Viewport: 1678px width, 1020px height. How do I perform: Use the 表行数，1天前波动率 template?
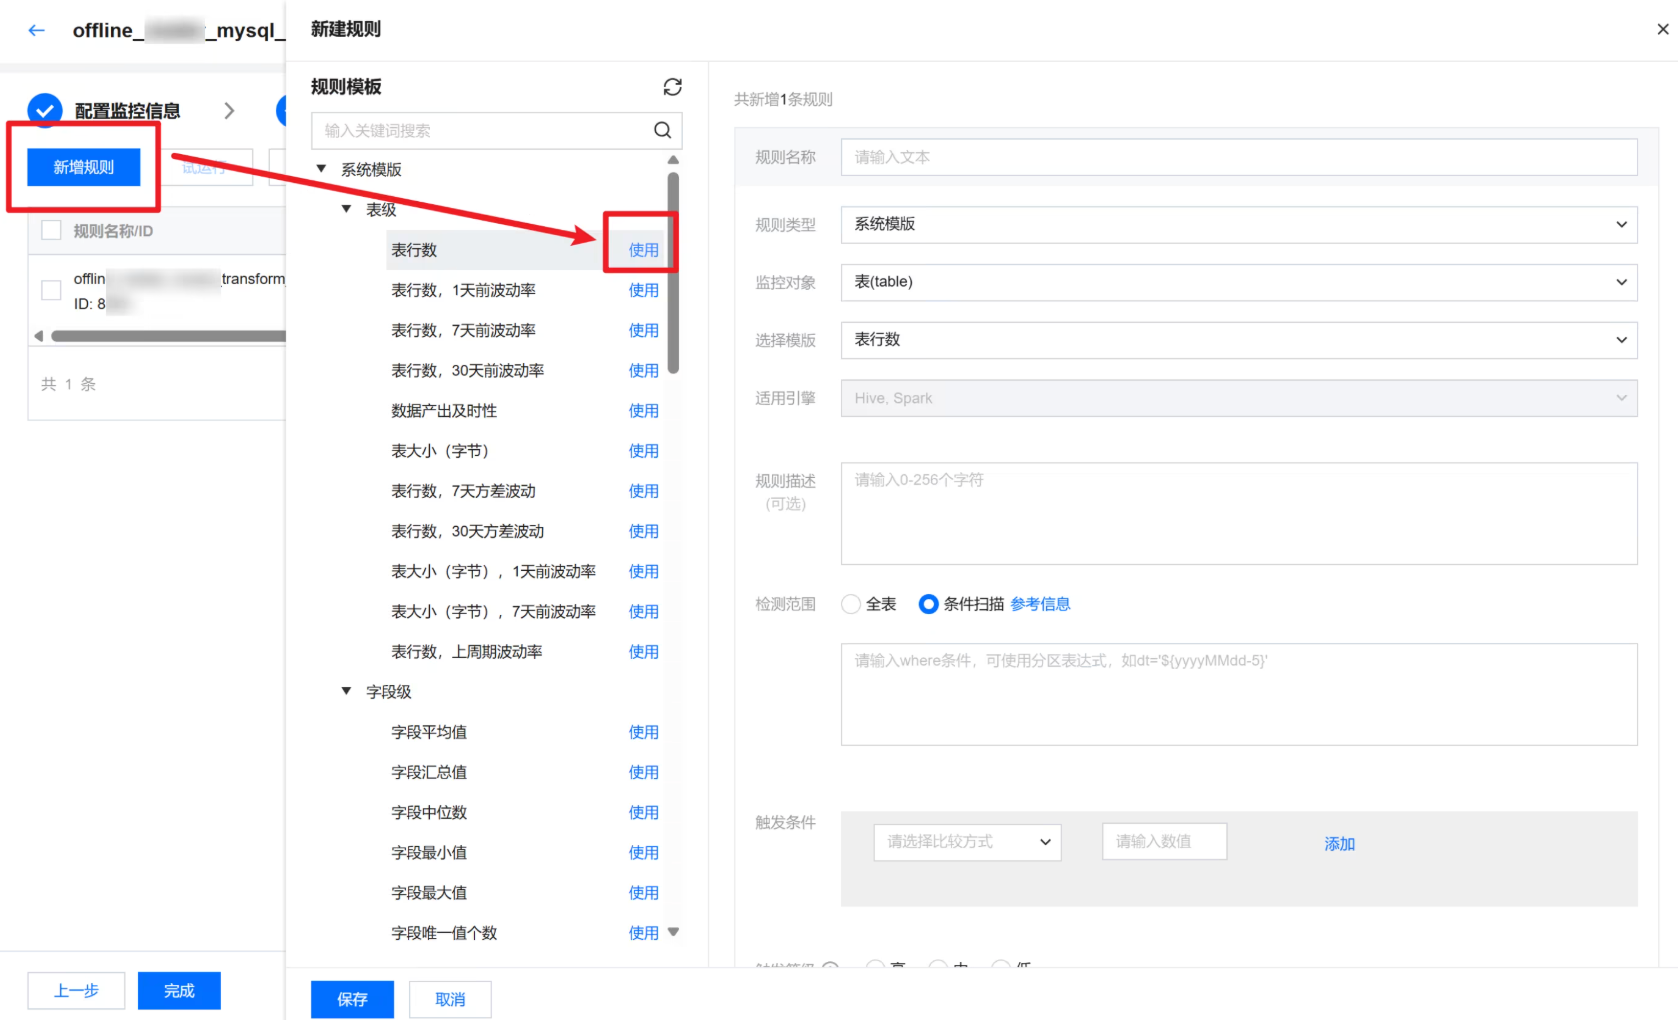(x=643, y=290)
